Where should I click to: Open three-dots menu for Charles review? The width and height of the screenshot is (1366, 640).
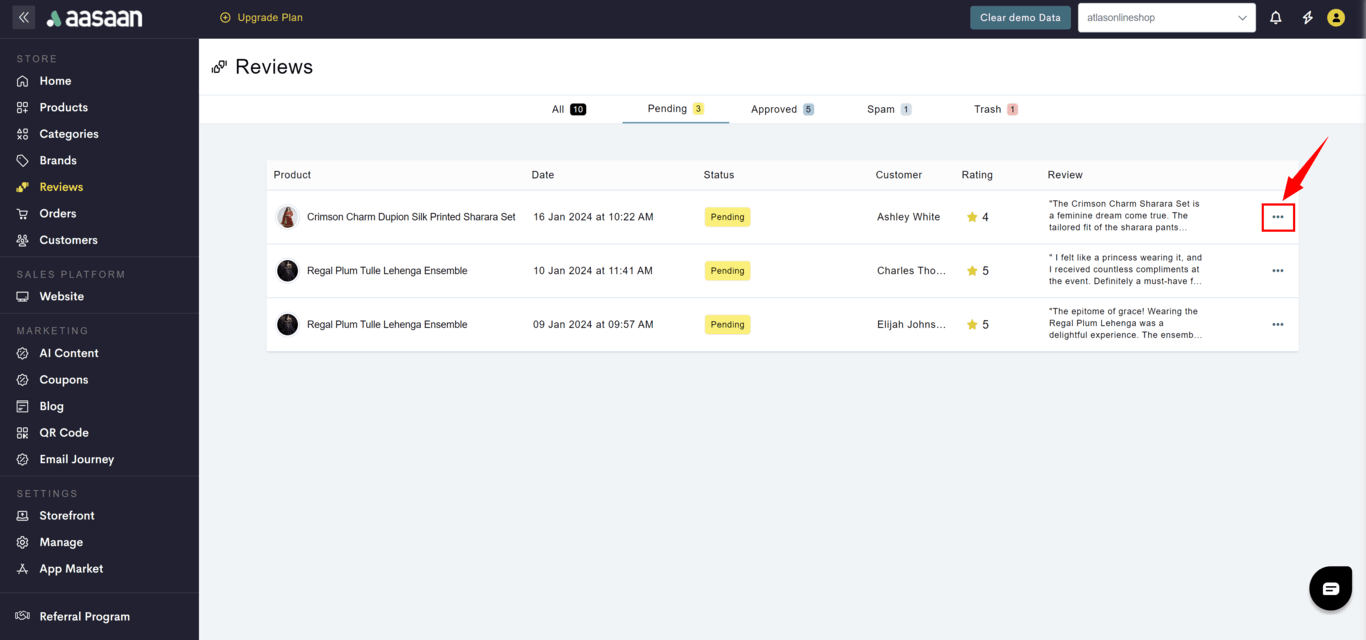(x=1278, y=271)
